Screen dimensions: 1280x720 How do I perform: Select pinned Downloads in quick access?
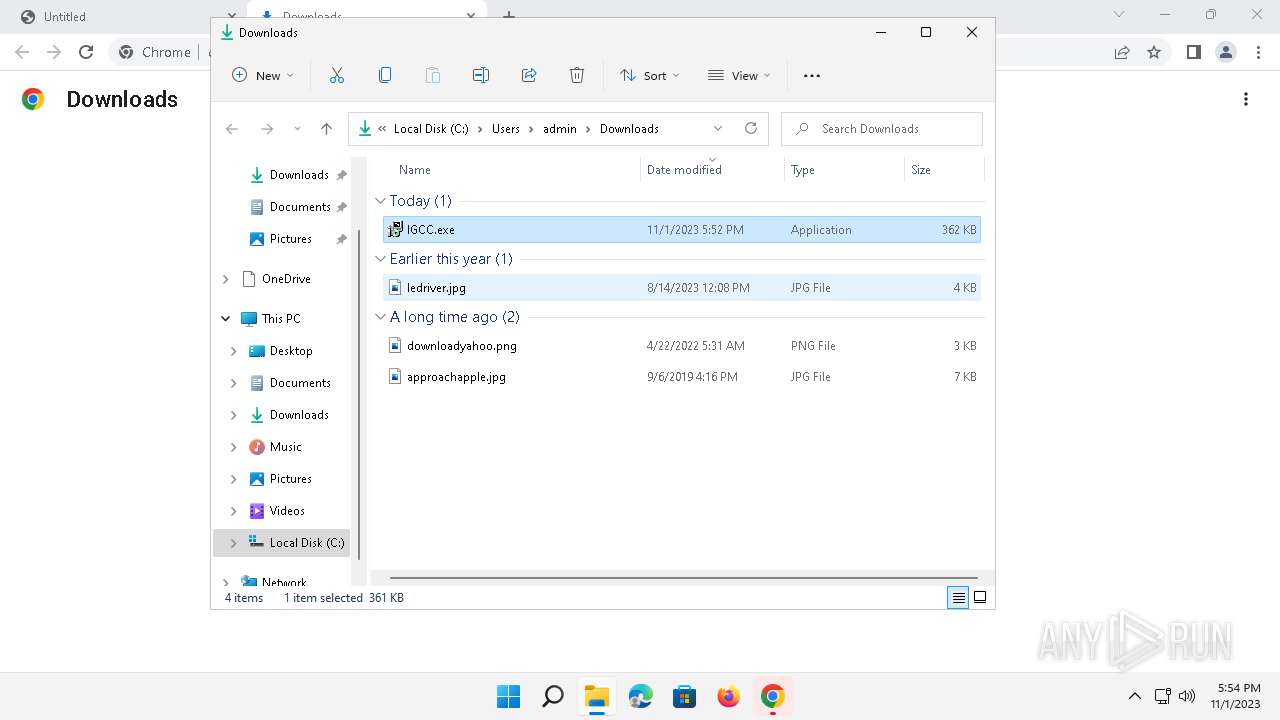(298, 175)
